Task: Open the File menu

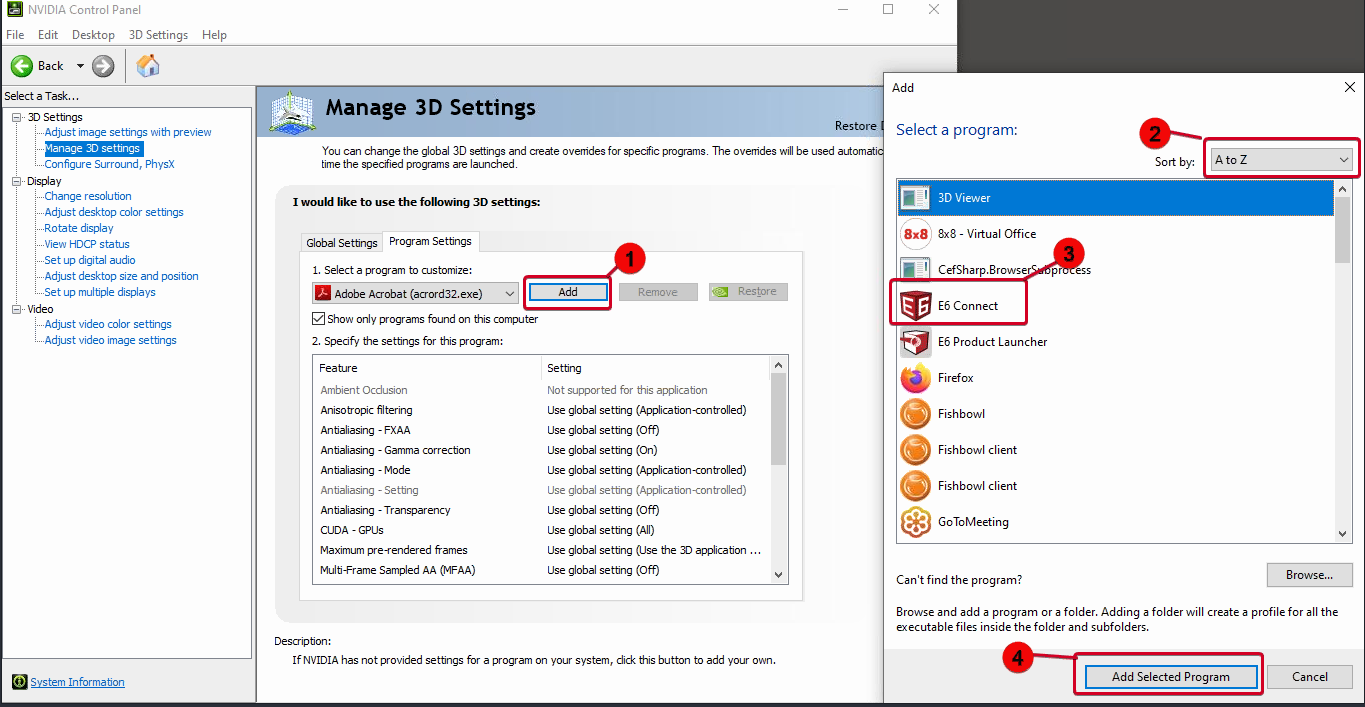Action: coord(15,35)
